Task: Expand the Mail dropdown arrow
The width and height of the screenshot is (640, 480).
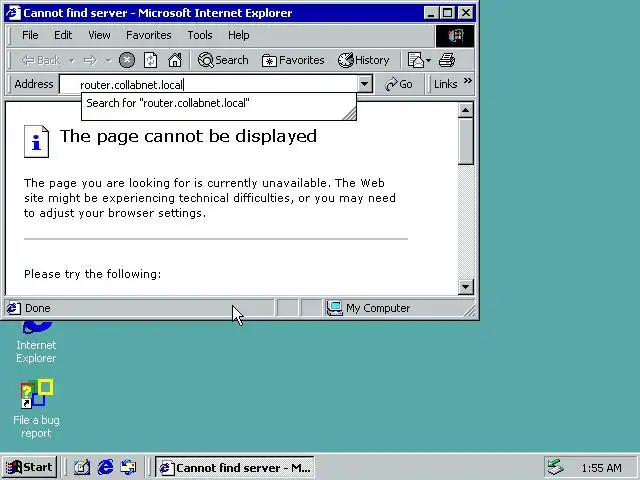Action: click(429, 60)
